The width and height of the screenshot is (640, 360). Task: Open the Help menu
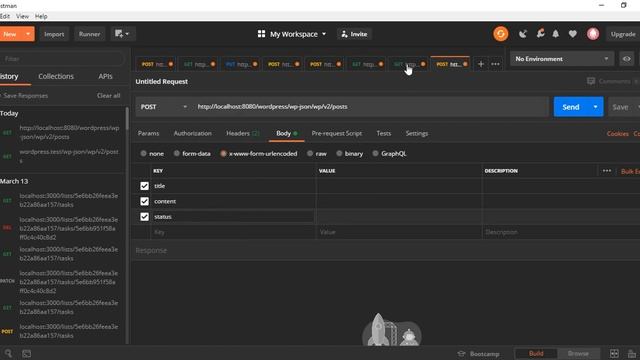tap(41, 16)
